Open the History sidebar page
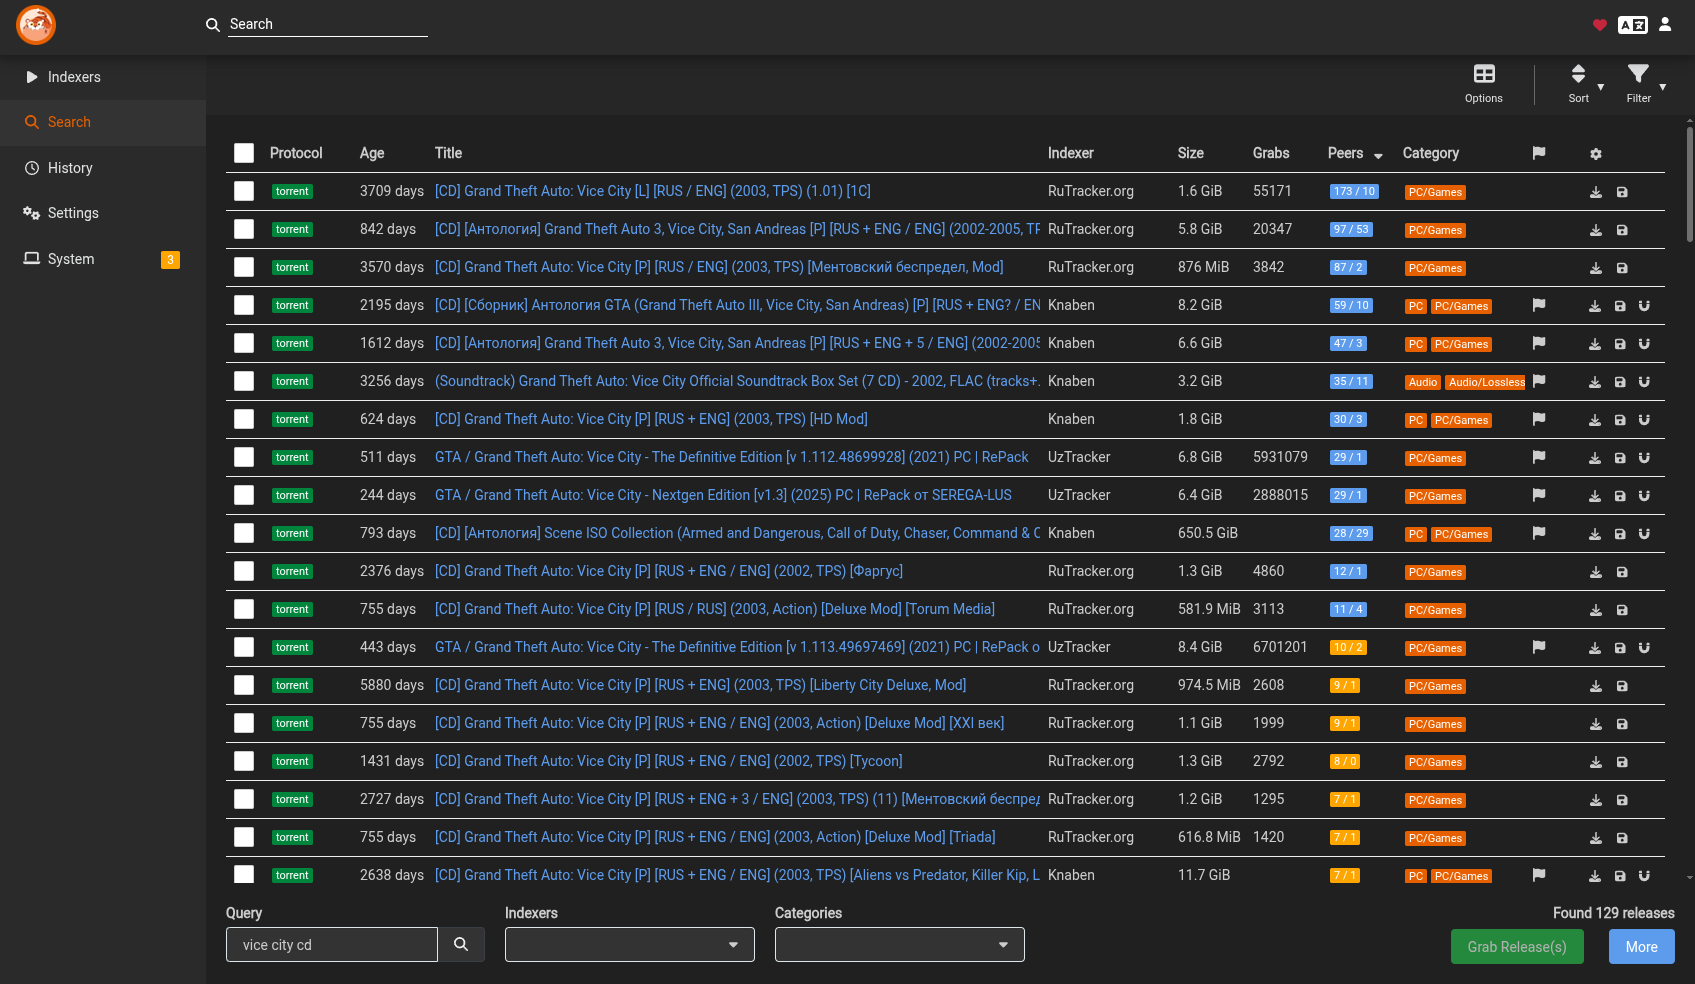Screen dimensions: 1695x984 pyautogui.click(x=103, y=168)
